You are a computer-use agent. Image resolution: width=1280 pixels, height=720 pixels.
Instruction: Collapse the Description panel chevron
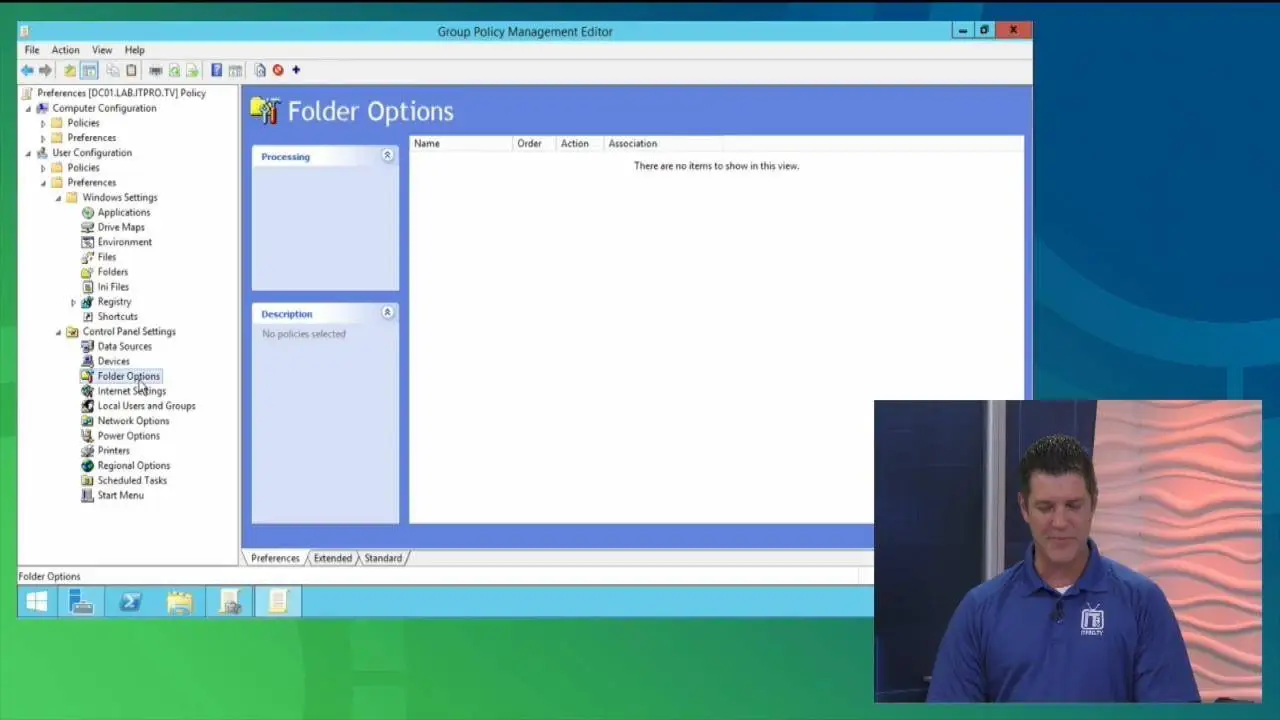[x=387, y=313]
